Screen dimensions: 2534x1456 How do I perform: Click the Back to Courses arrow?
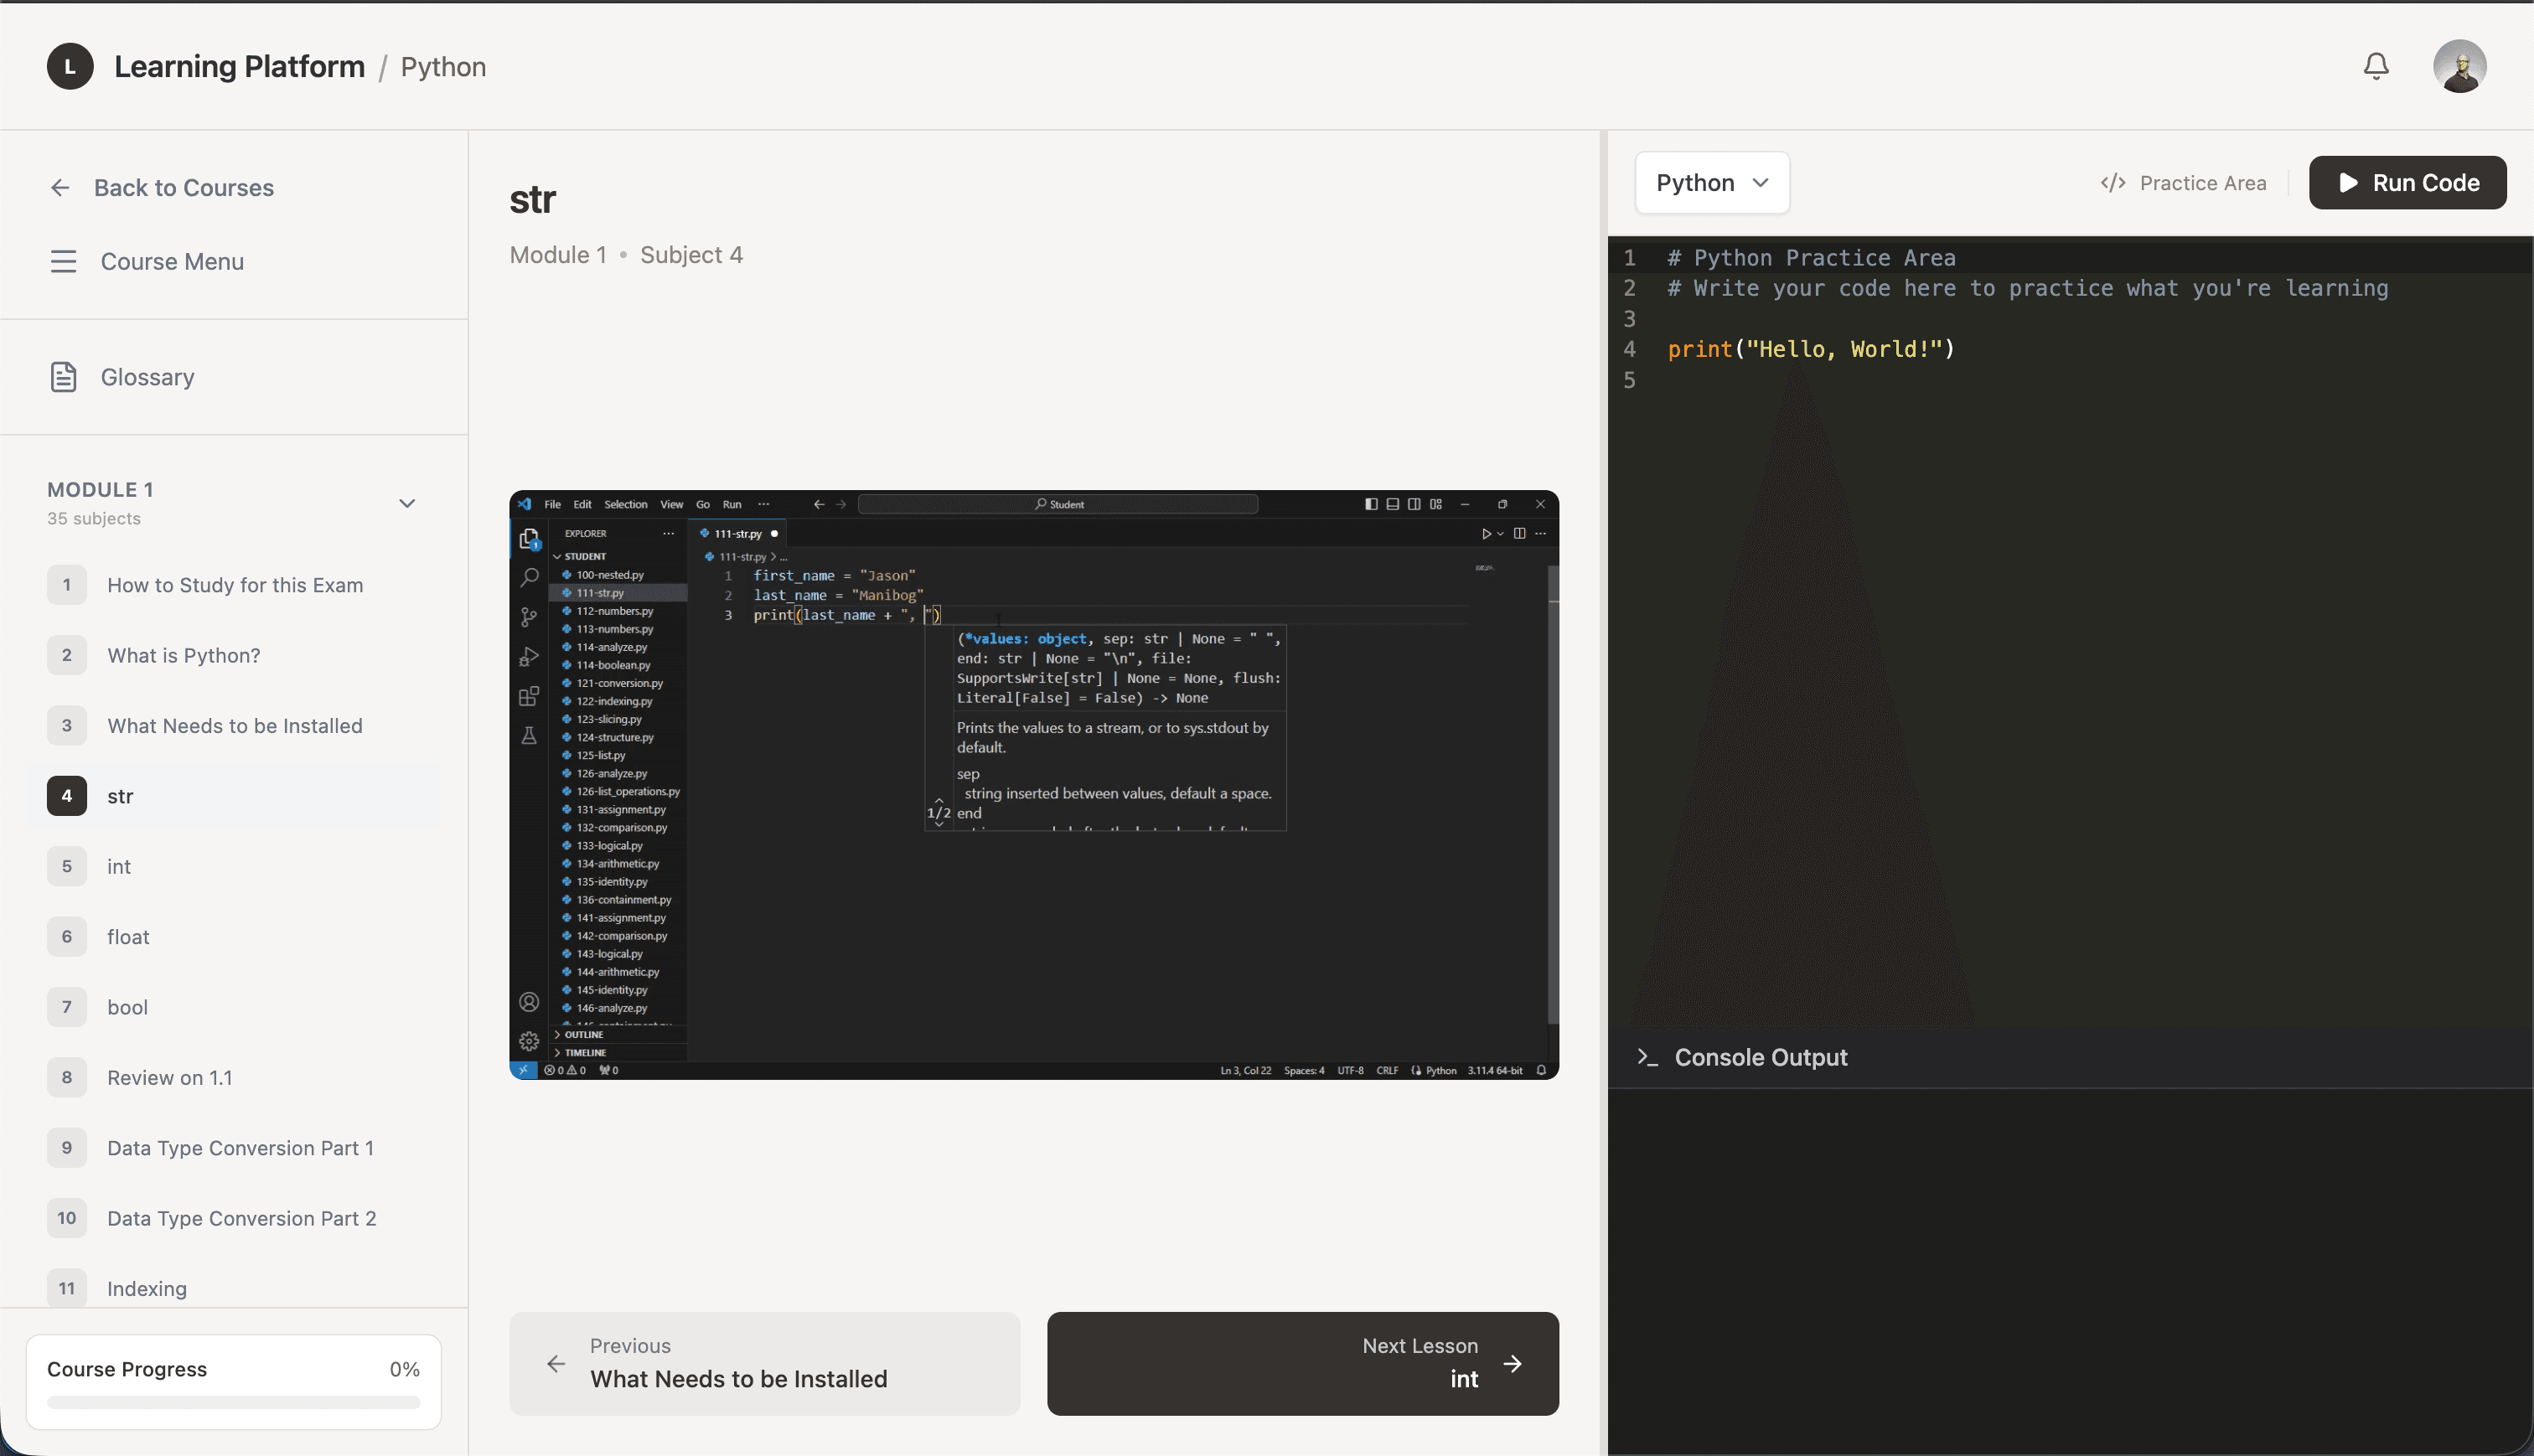point(60,188)
